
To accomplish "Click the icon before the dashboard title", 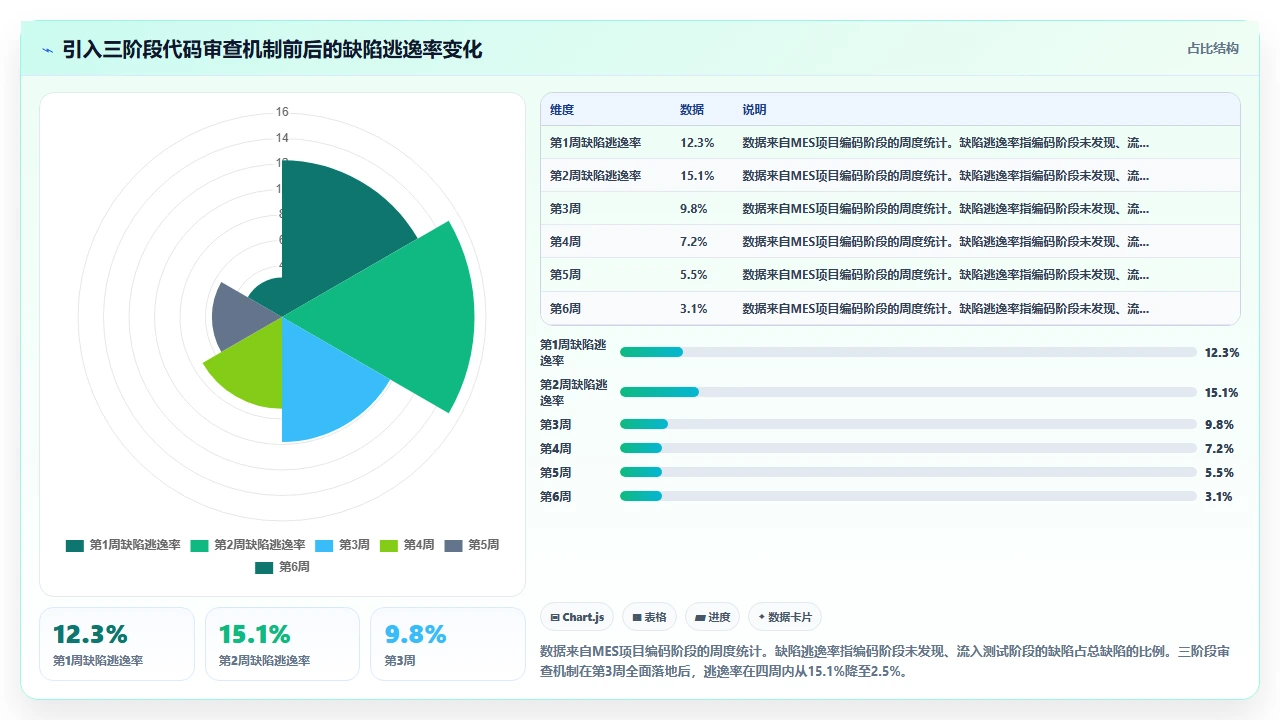I will click(47, 50).
